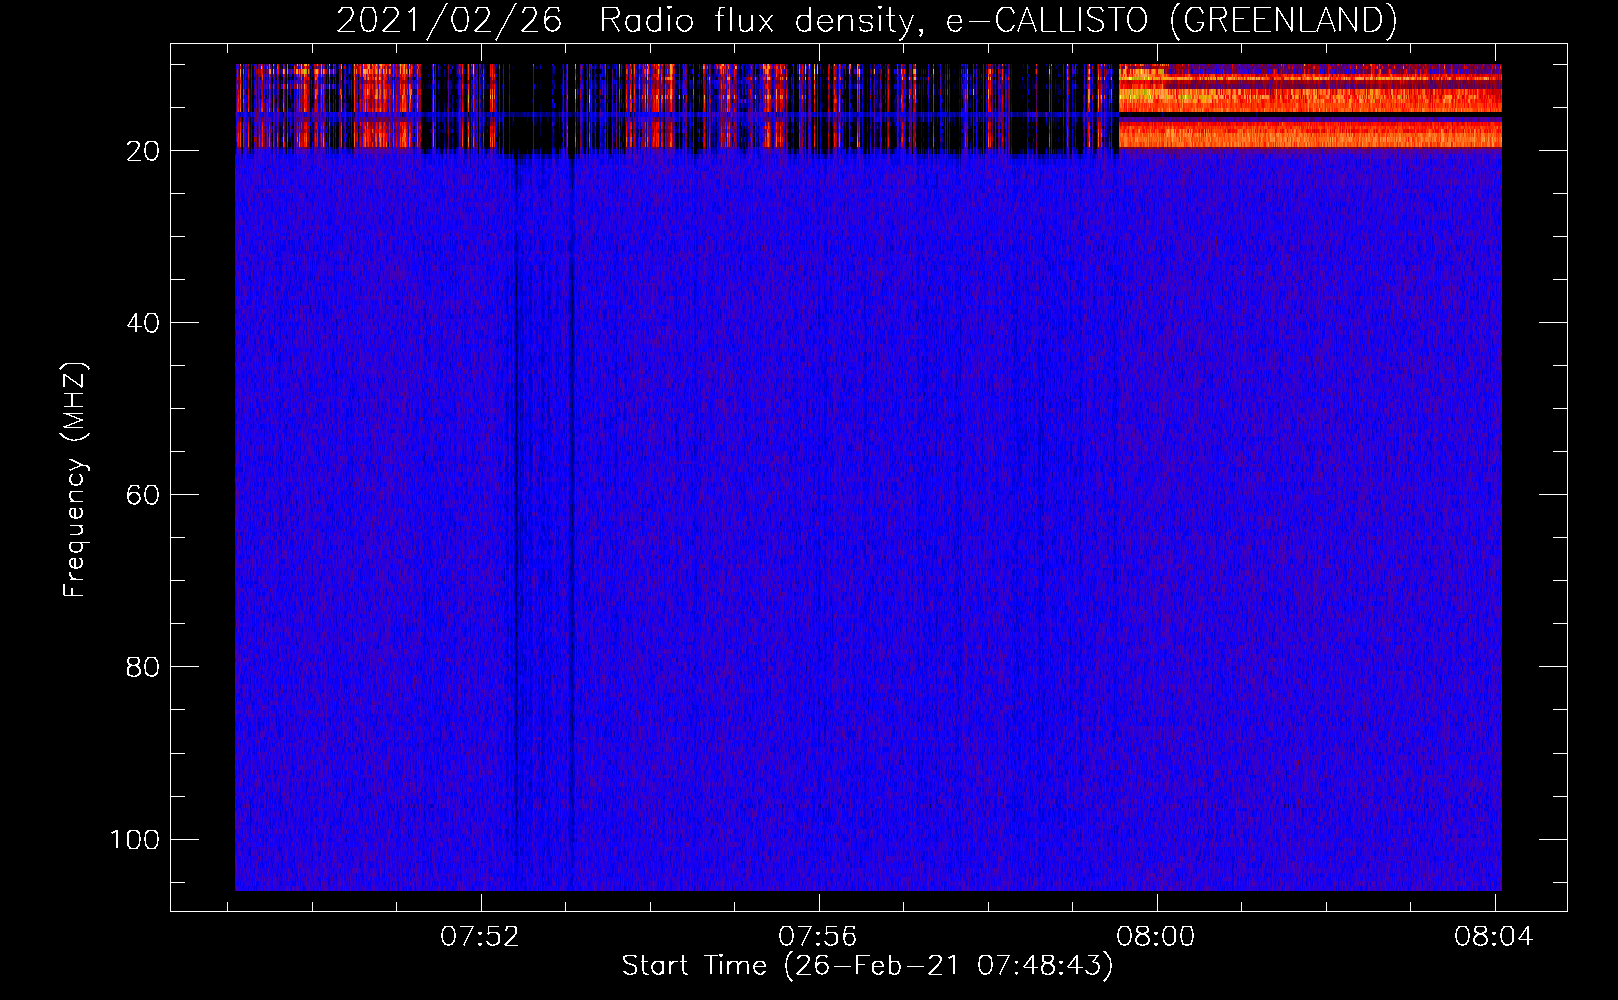Click the 80 MHz frequency tick label
Image resolution: width=1618 pixels, height=1000 pixels.
[x=143, y=667]
